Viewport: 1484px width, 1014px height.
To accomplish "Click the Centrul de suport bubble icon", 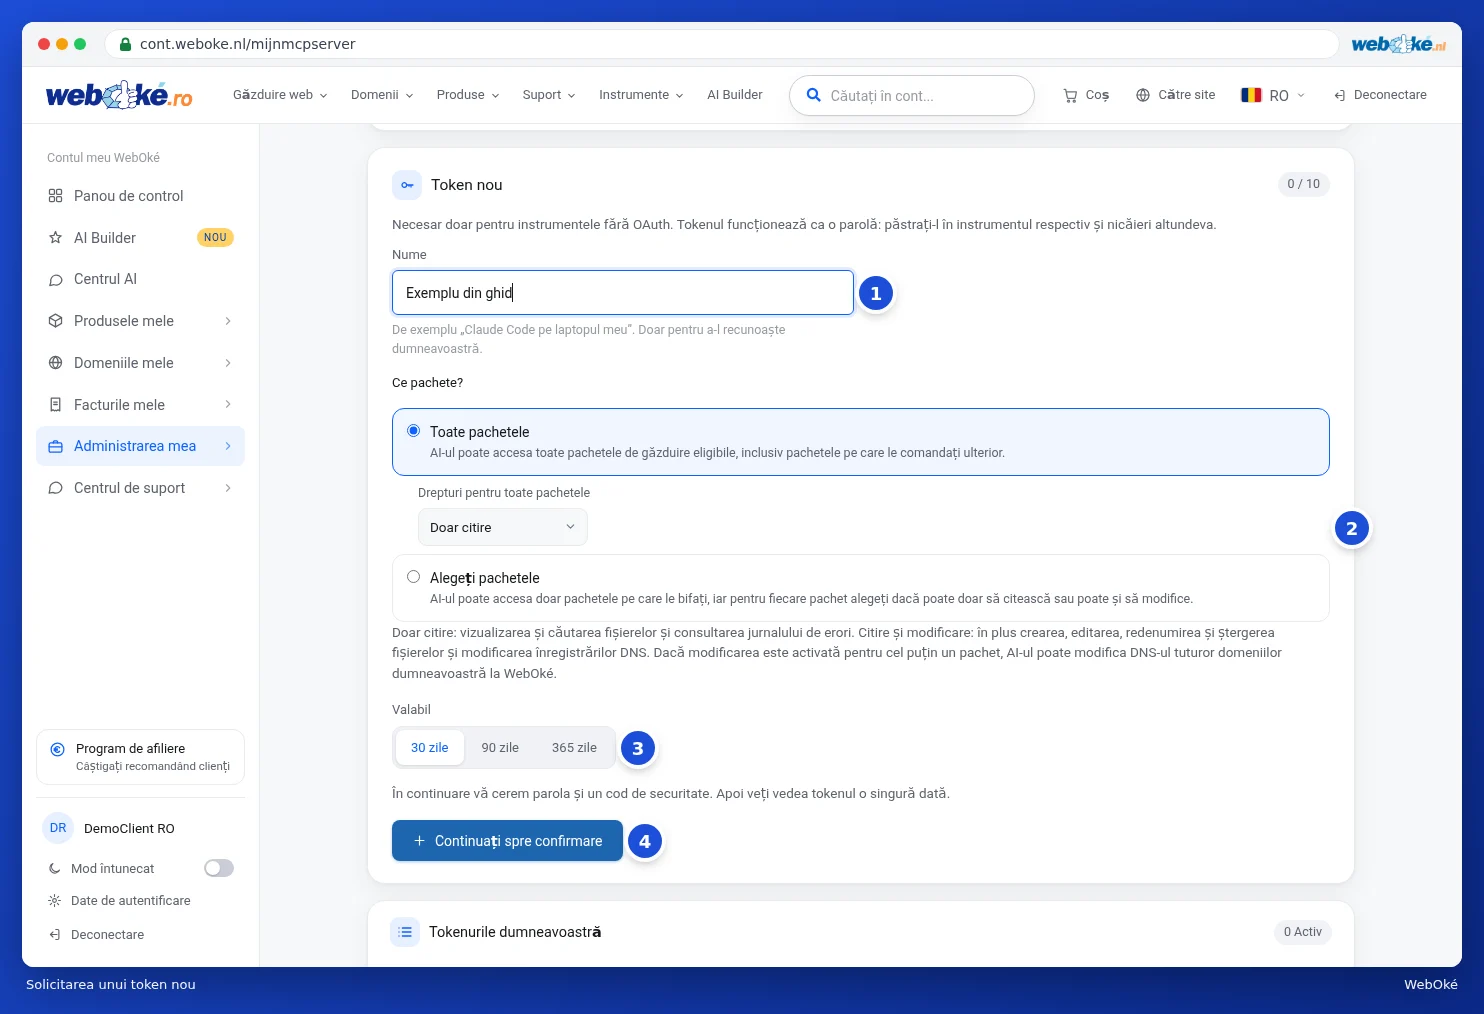I will 56,488.
